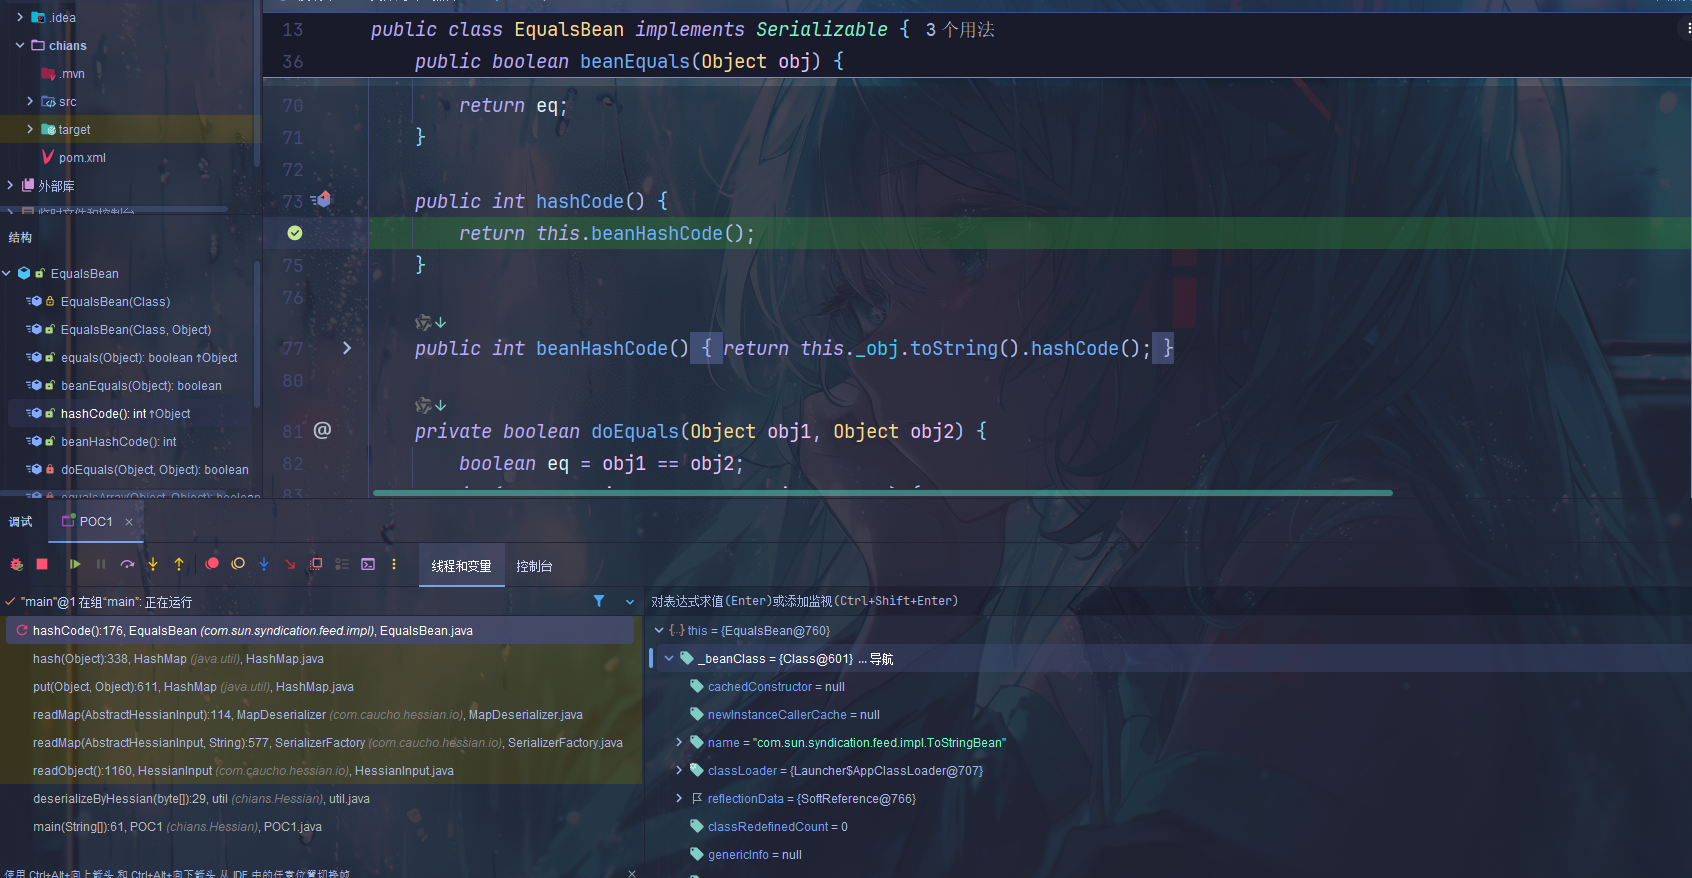Image resolution: width=1692 pixels, height=878 pixels.
Task: Expand the name variable node
Action: coord(679,742)
